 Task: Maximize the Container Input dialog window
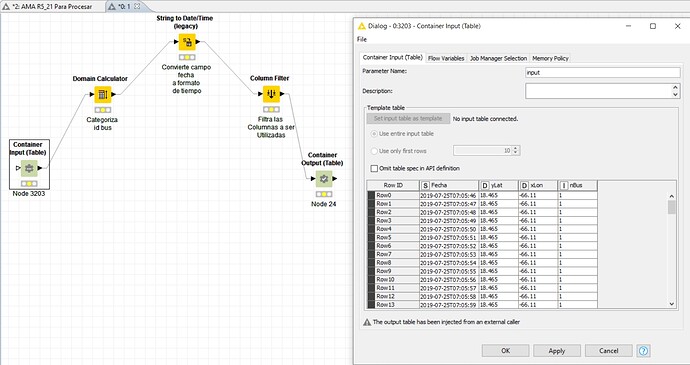pyautogui.click(x=653, y=26)
